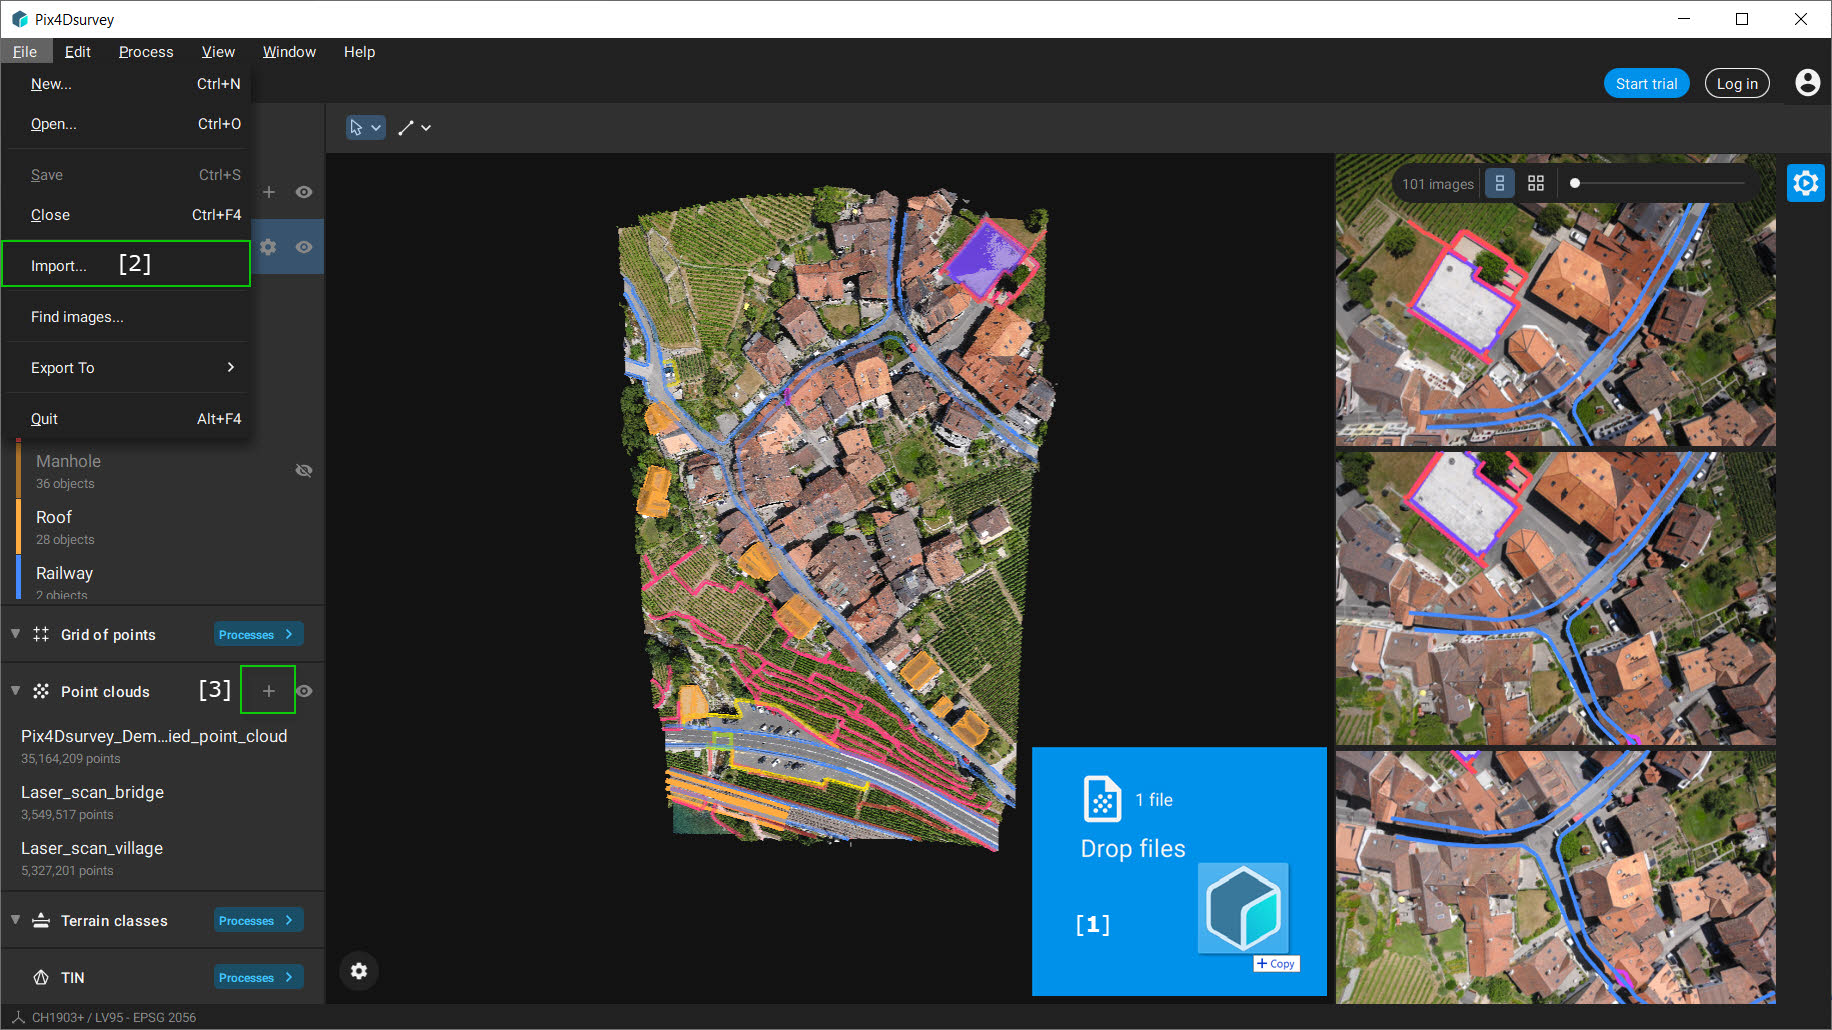The width and height of the screenshot is (1832, 1030).
Task: Switch image panel to single column layout
Action: click(x=1499, y=183)
